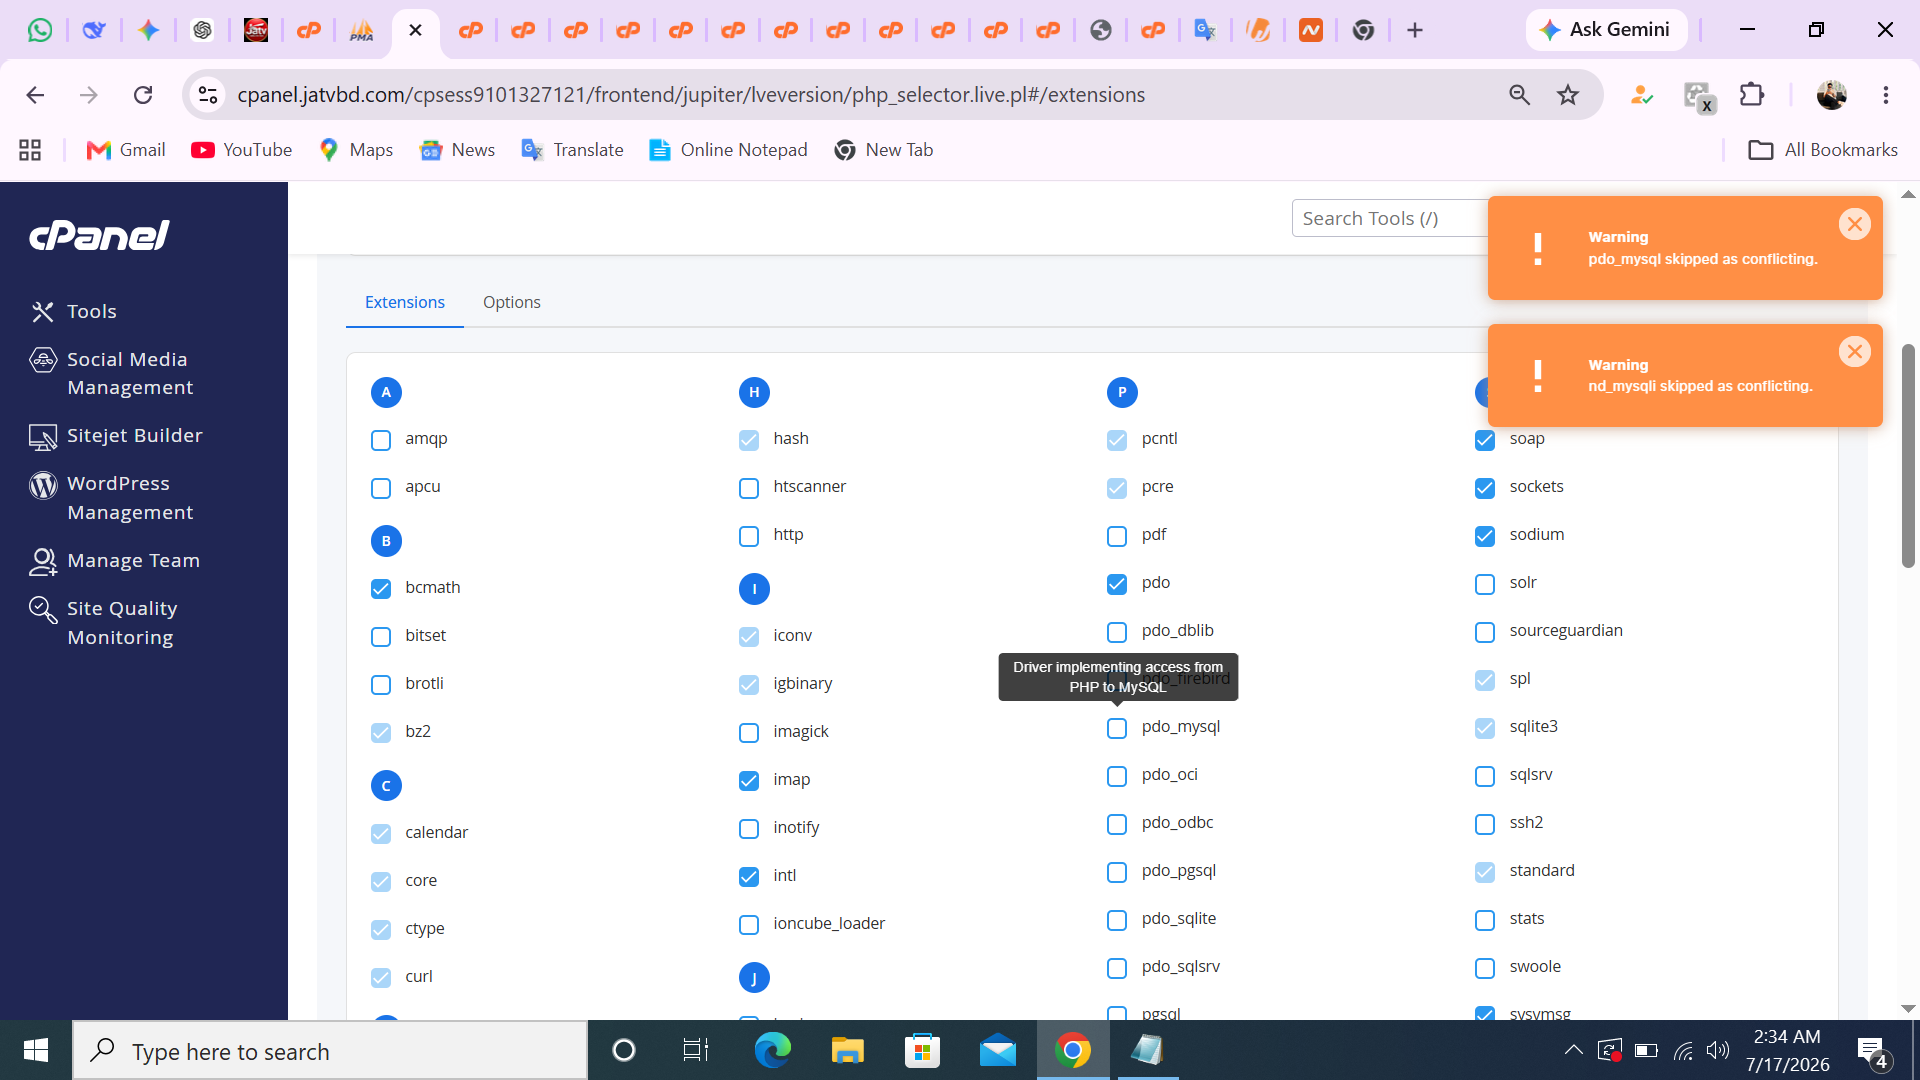
Task: Open the Tools sidebar item
Action: click(72, 311)
